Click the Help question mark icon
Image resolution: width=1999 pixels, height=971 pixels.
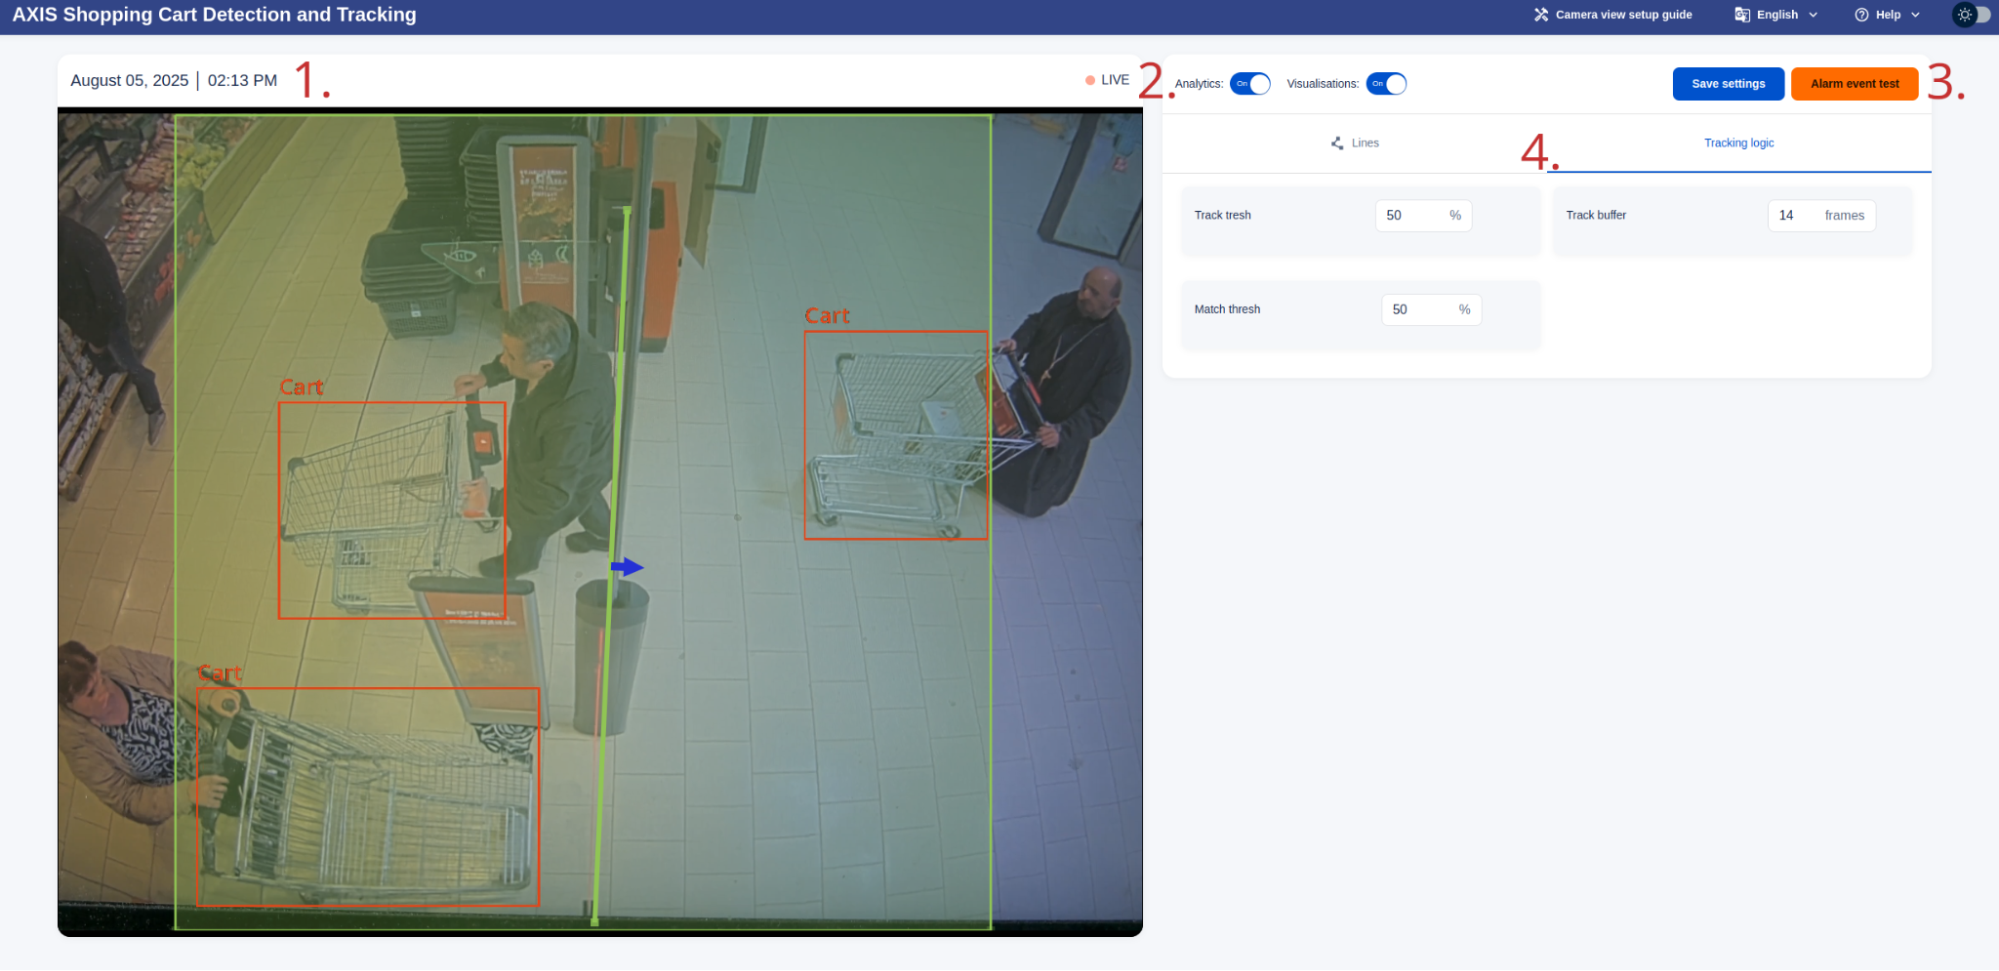(1861, 15)
